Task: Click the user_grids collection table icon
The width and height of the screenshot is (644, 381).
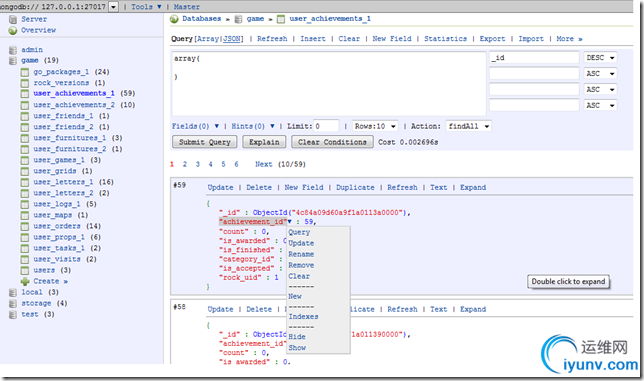Action: click(25, 171)
